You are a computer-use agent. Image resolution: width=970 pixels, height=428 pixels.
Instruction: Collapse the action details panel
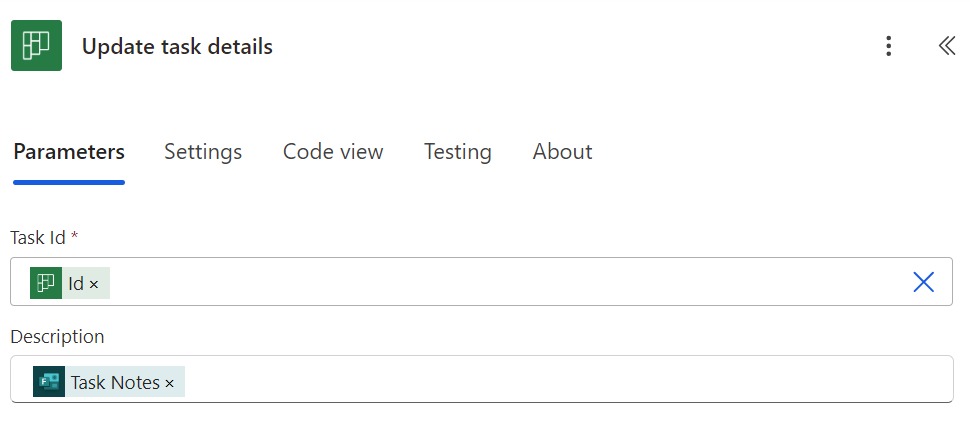click(x=946, y=46)
